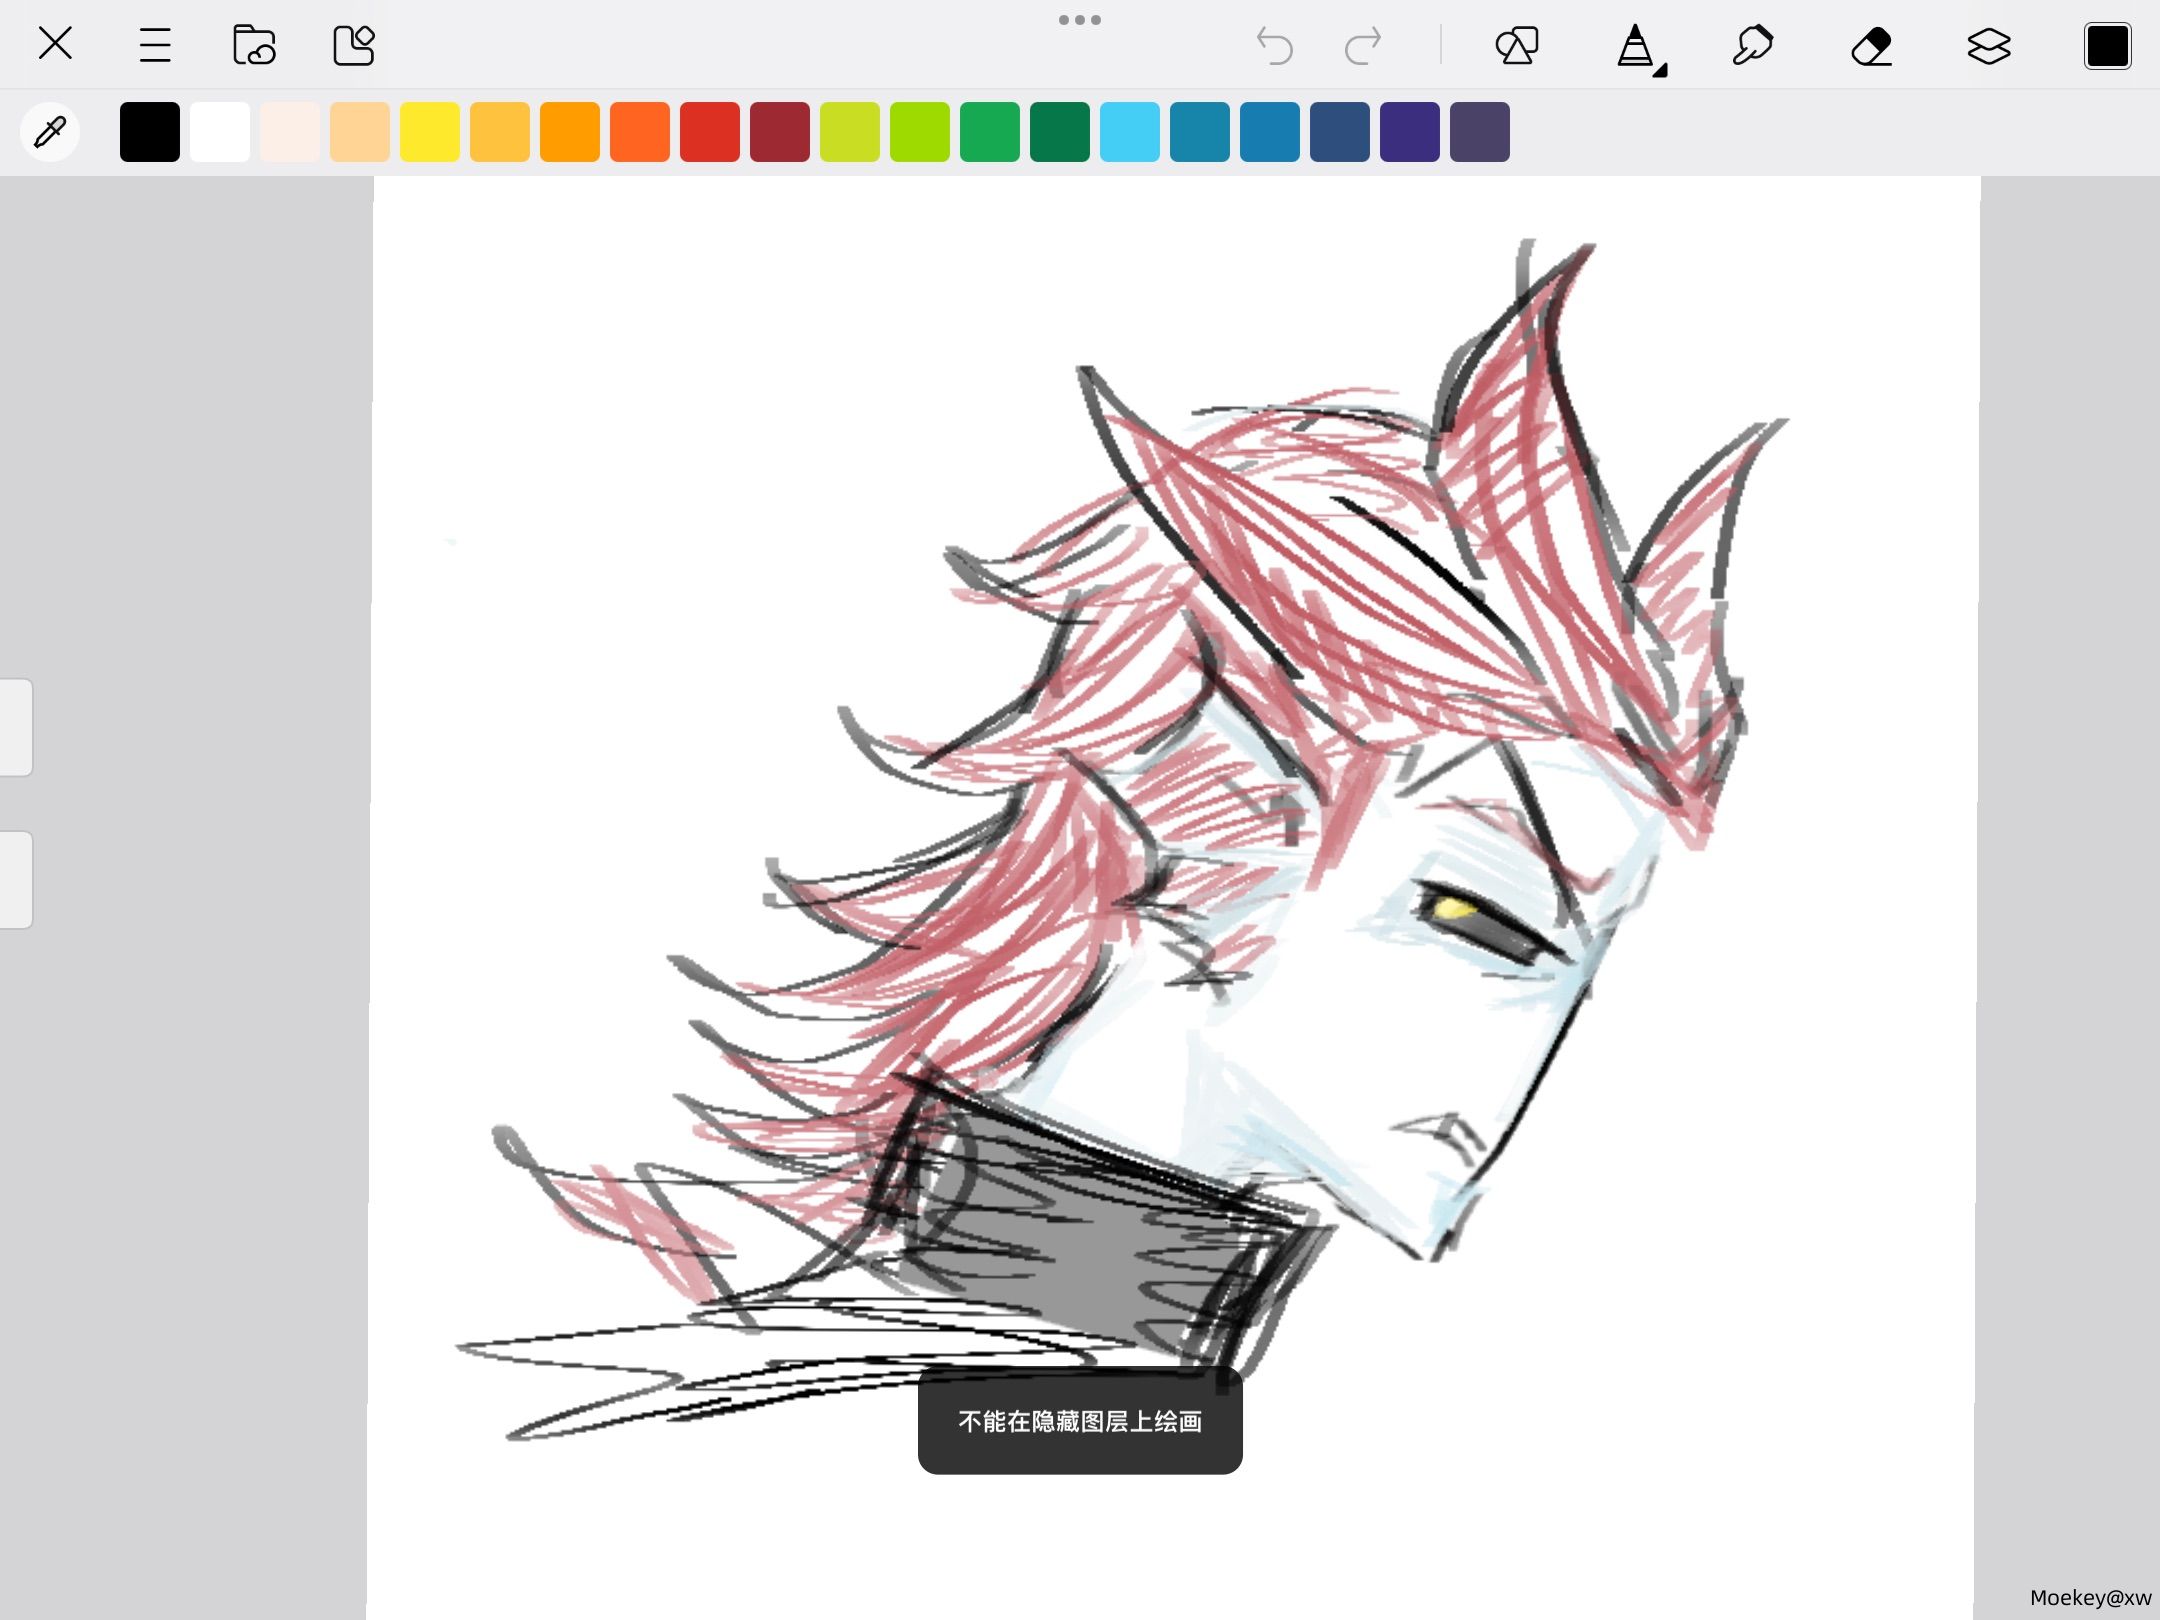Select the sky blue swatch
2160x1620 pixels.
click(x=1130, y=131)
